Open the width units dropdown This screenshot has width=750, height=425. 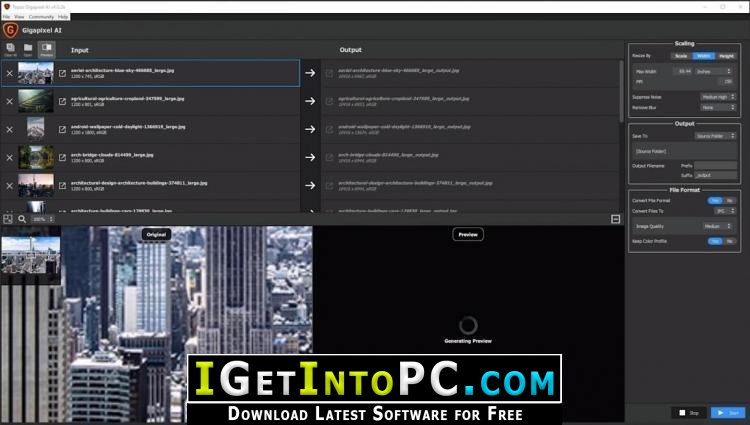click(713, 71)
